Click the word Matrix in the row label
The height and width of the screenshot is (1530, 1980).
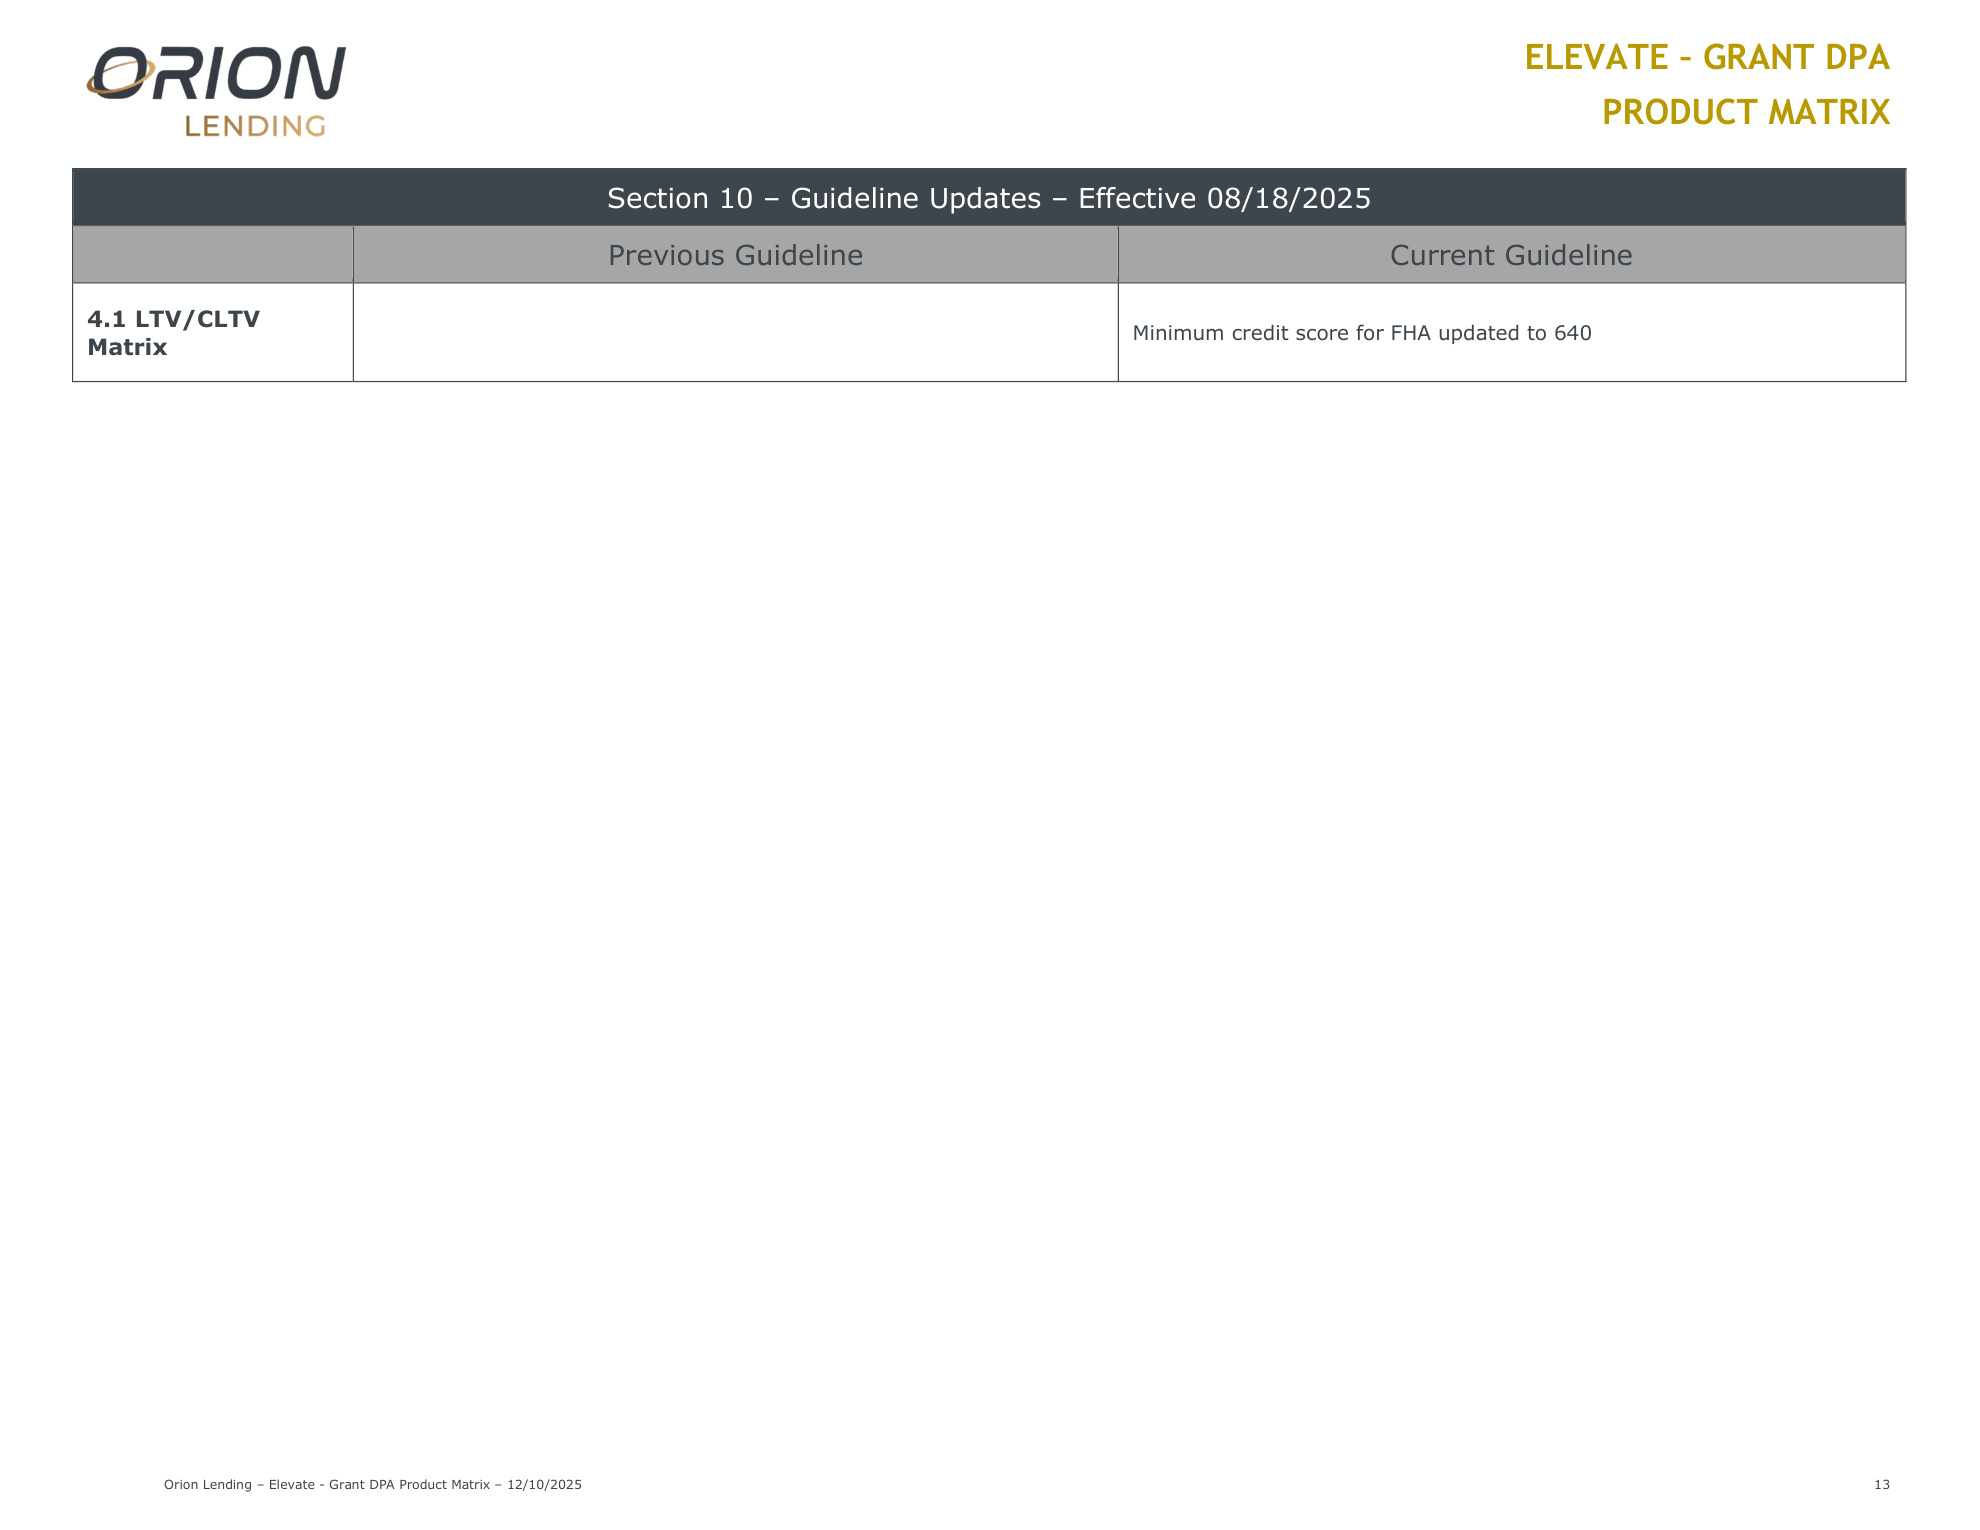pyautogui.click(x=127, y=347)
